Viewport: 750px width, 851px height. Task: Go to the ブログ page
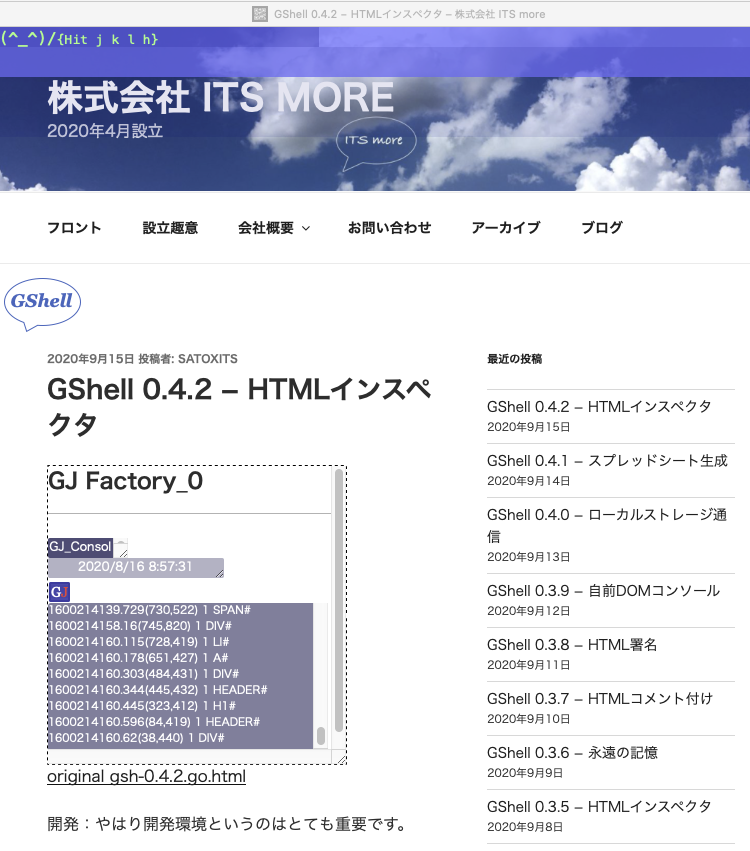point(601,228)
